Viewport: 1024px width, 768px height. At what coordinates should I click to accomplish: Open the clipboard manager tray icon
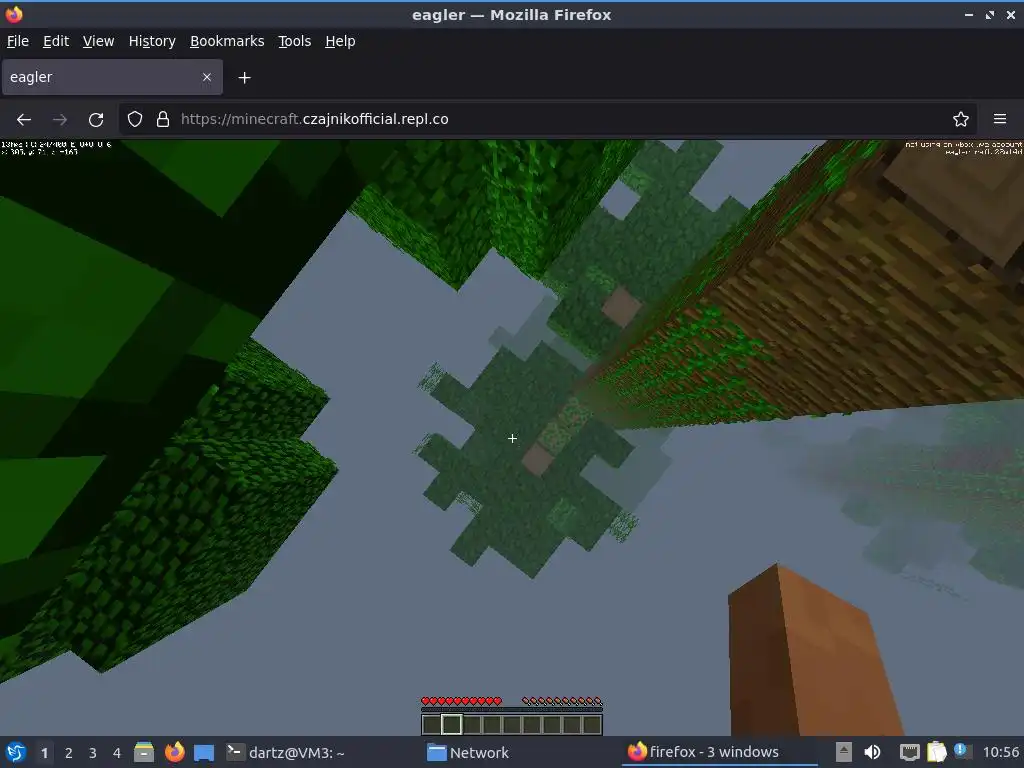[936, 752]
